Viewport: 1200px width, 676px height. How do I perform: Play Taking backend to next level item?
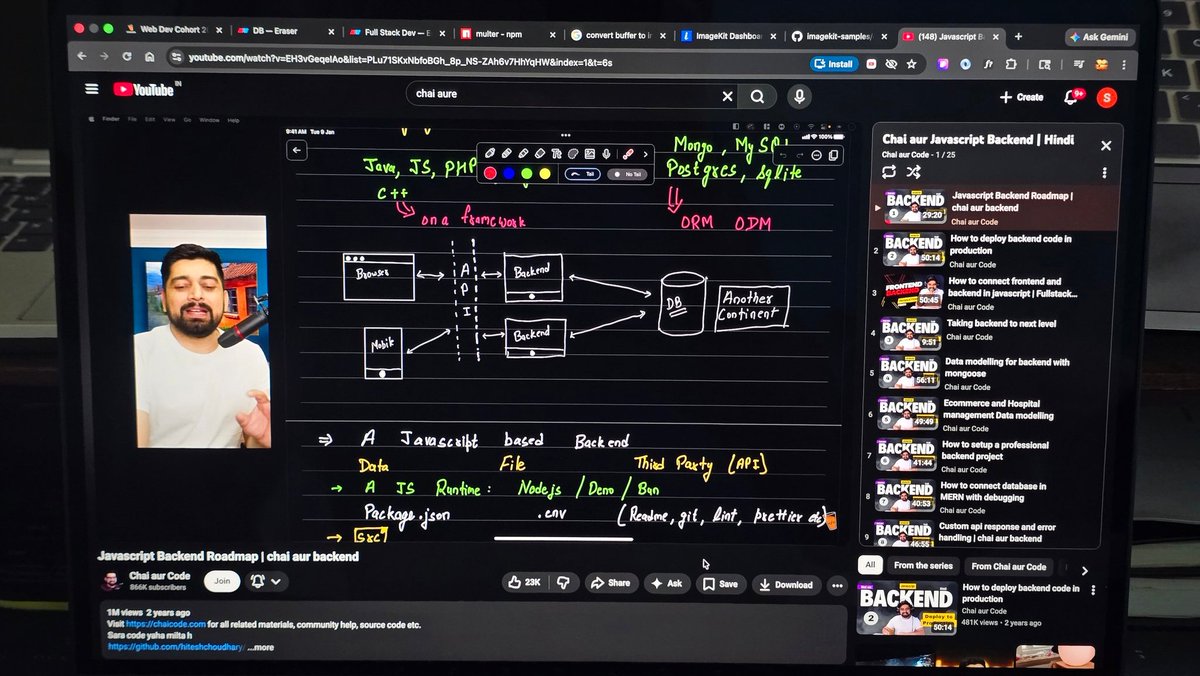click(983, 333)
